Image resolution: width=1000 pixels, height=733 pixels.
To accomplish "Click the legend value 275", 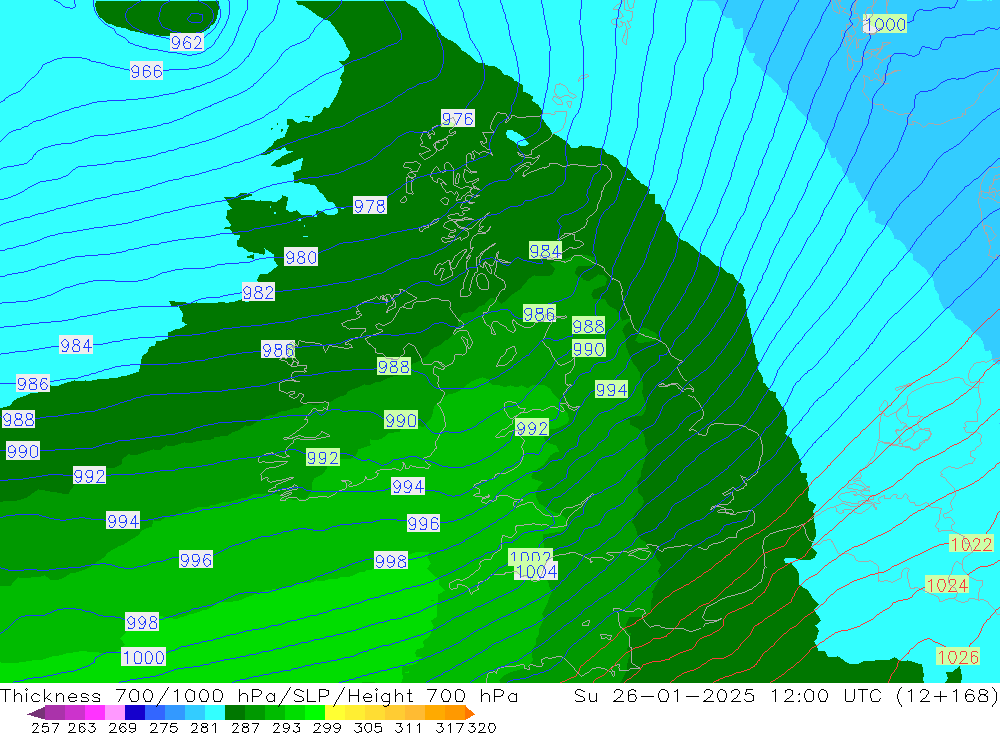I will pyautogui.click(x=163, y=727).
